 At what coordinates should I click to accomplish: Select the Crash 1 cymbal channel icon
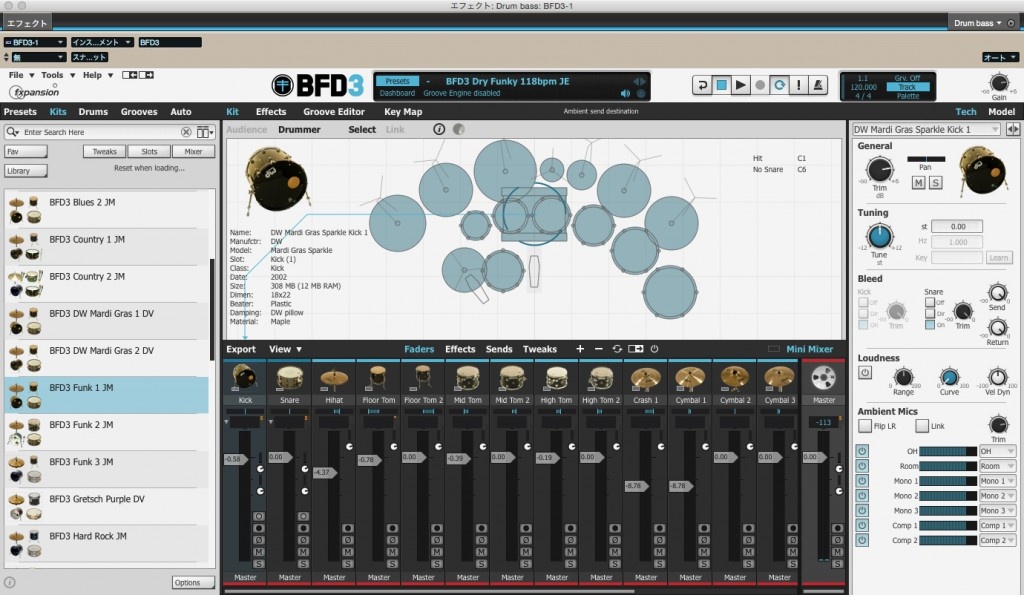click(x=645, y=378)
